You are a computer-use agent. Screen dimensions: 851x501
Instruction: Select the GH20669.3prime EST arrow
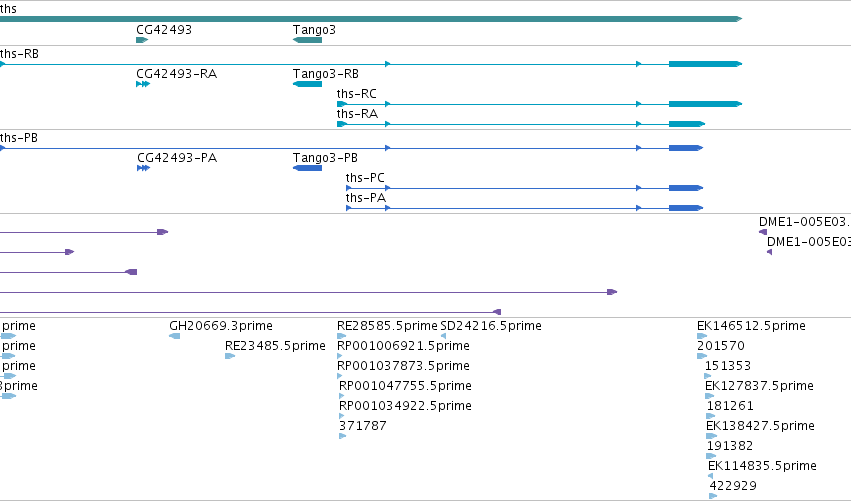click(174, 336)
